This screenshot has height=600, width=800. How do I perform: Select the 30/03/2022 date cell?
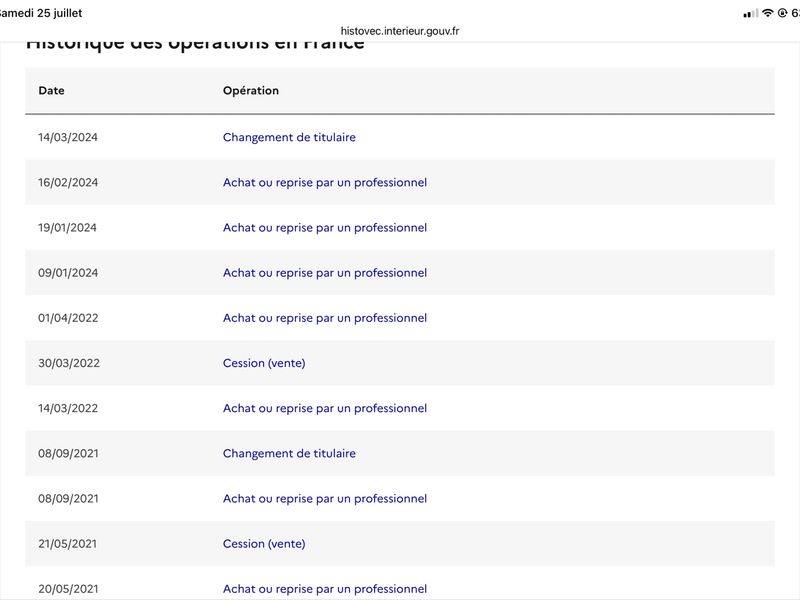(x=69, y=363)
